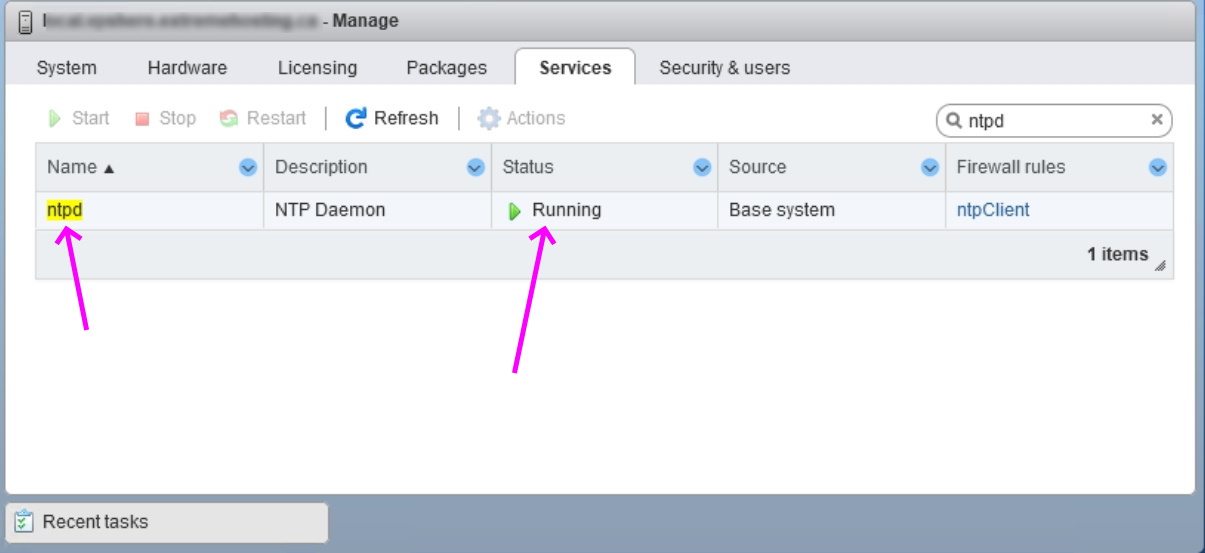
Task: Open the Firewall rules column dropdown
Action: tap(1158, 168)
